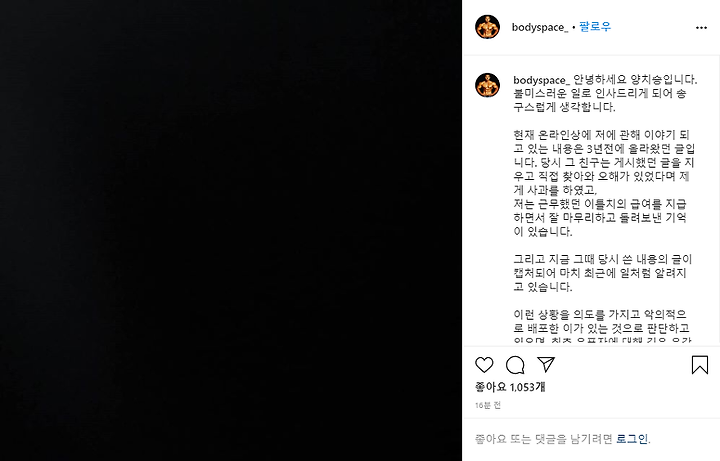This screenshot has height=461, width=720.
Task: Click the black post image
Action: click(231, 230)
